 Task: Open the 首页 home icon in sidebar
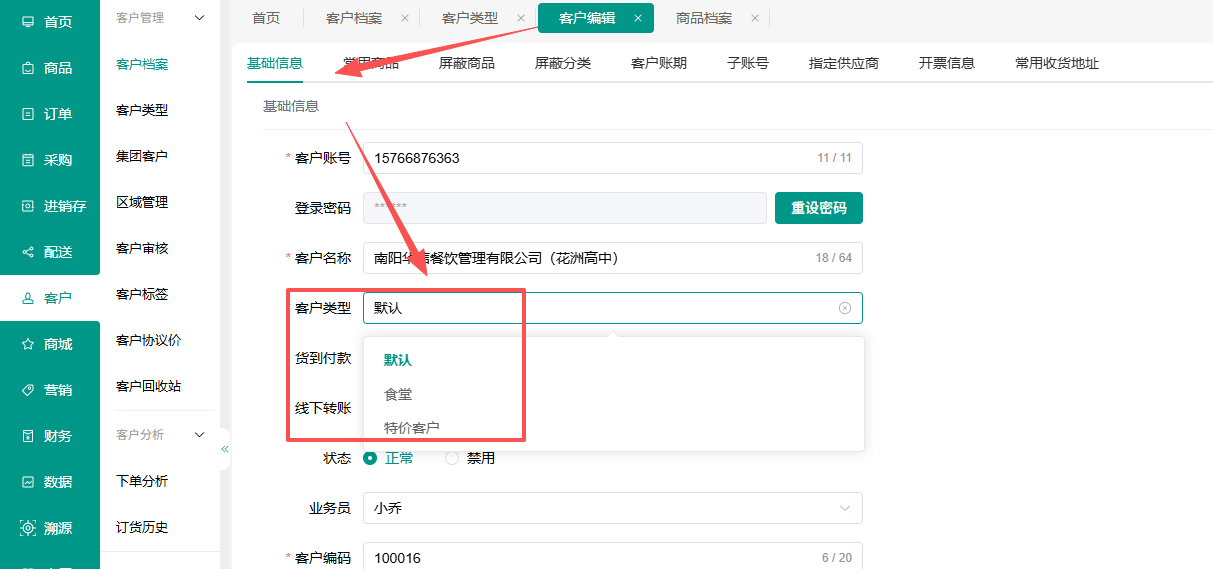[28, 21]
